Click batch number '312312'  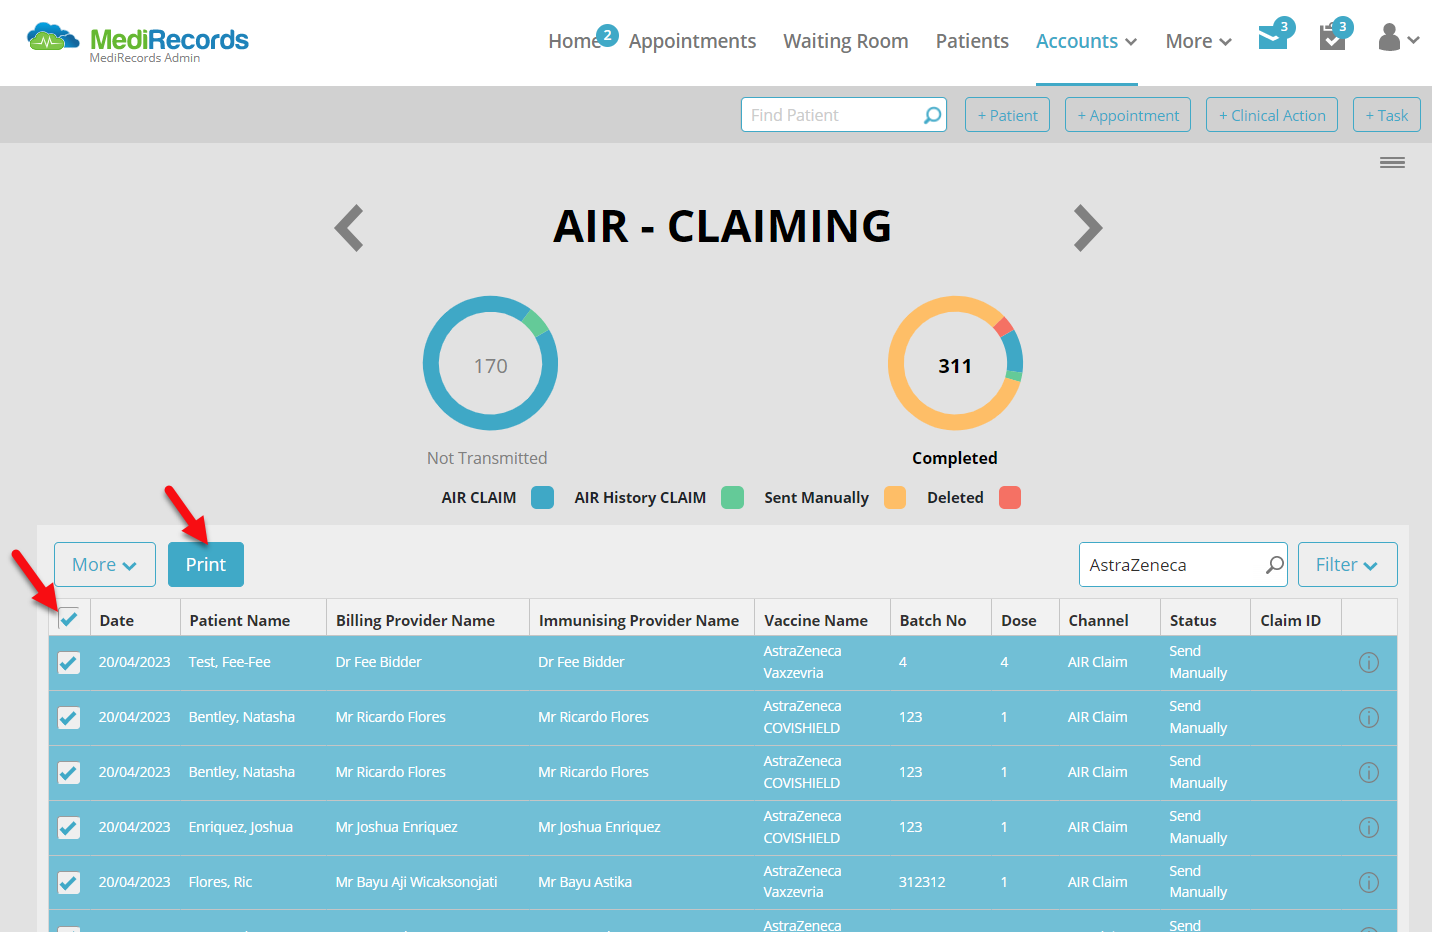pos(922,883)
